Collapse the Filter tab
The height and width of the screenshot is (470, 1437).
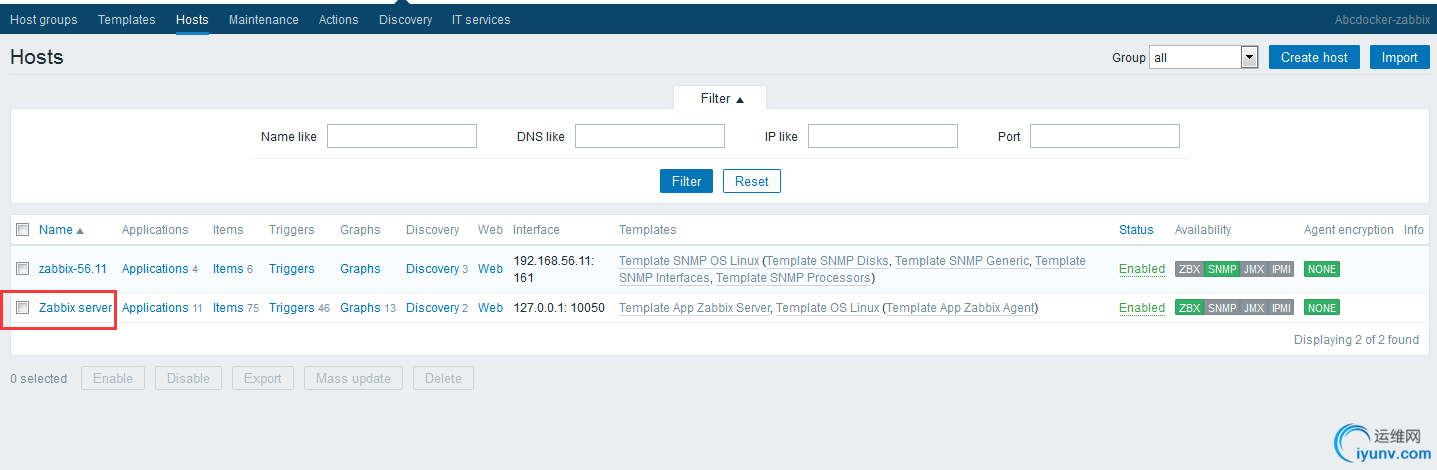(721, 99)
